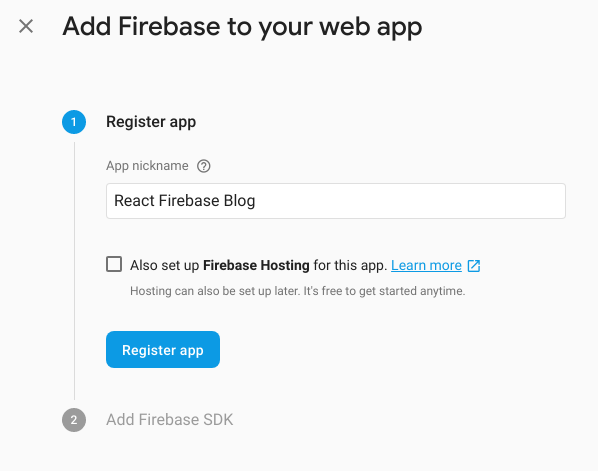Click the blue Register app button
598x471 pixels.
pos(163,350)
